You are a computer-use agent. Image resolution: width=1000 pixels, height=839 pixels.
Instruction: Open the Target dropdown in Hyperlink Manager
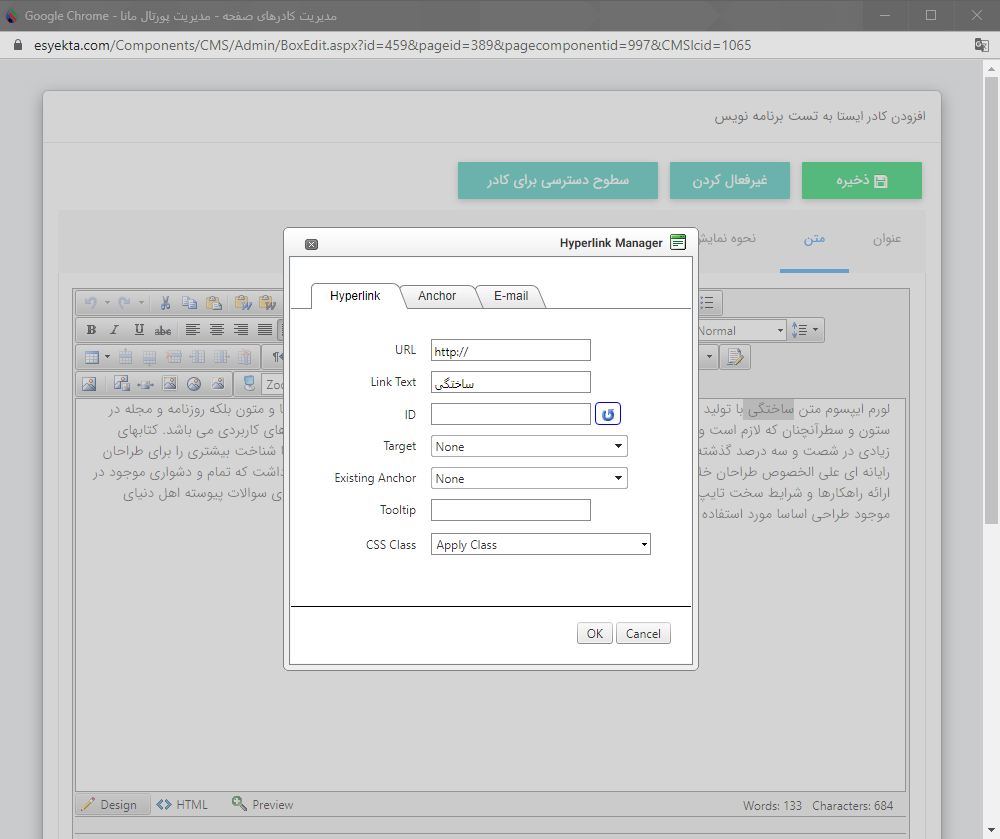coord(529,446)
